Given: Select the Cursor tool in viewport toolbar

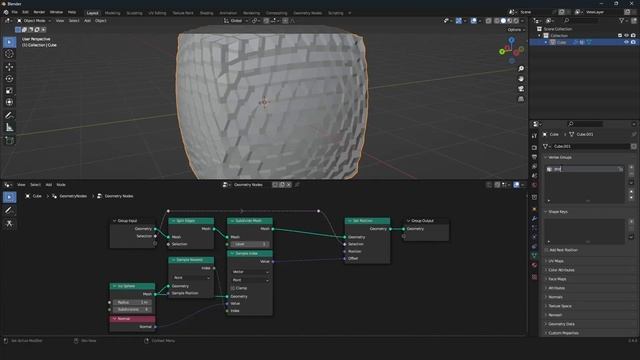Looking at the screenshot, I should click(x=9, y=54).
